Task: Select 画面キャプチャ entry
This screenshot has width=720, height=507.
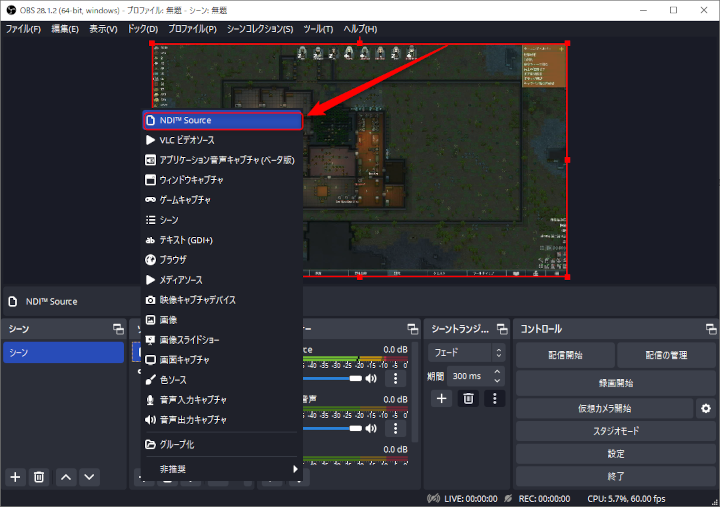Action: [222, 360]
